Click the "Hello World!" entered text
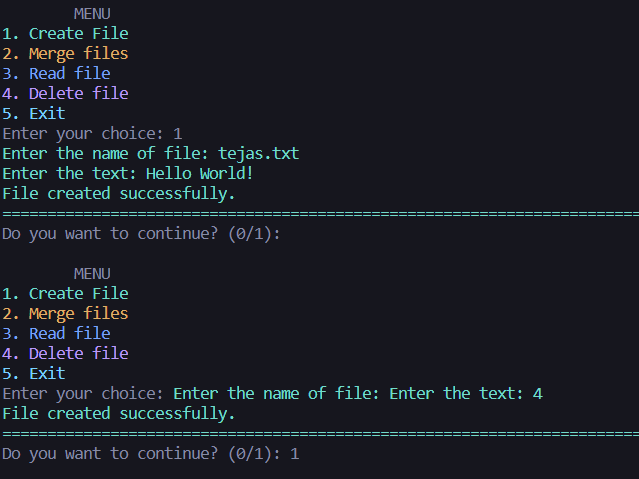Viewport: 639px width, 479px height. [200, 174]
